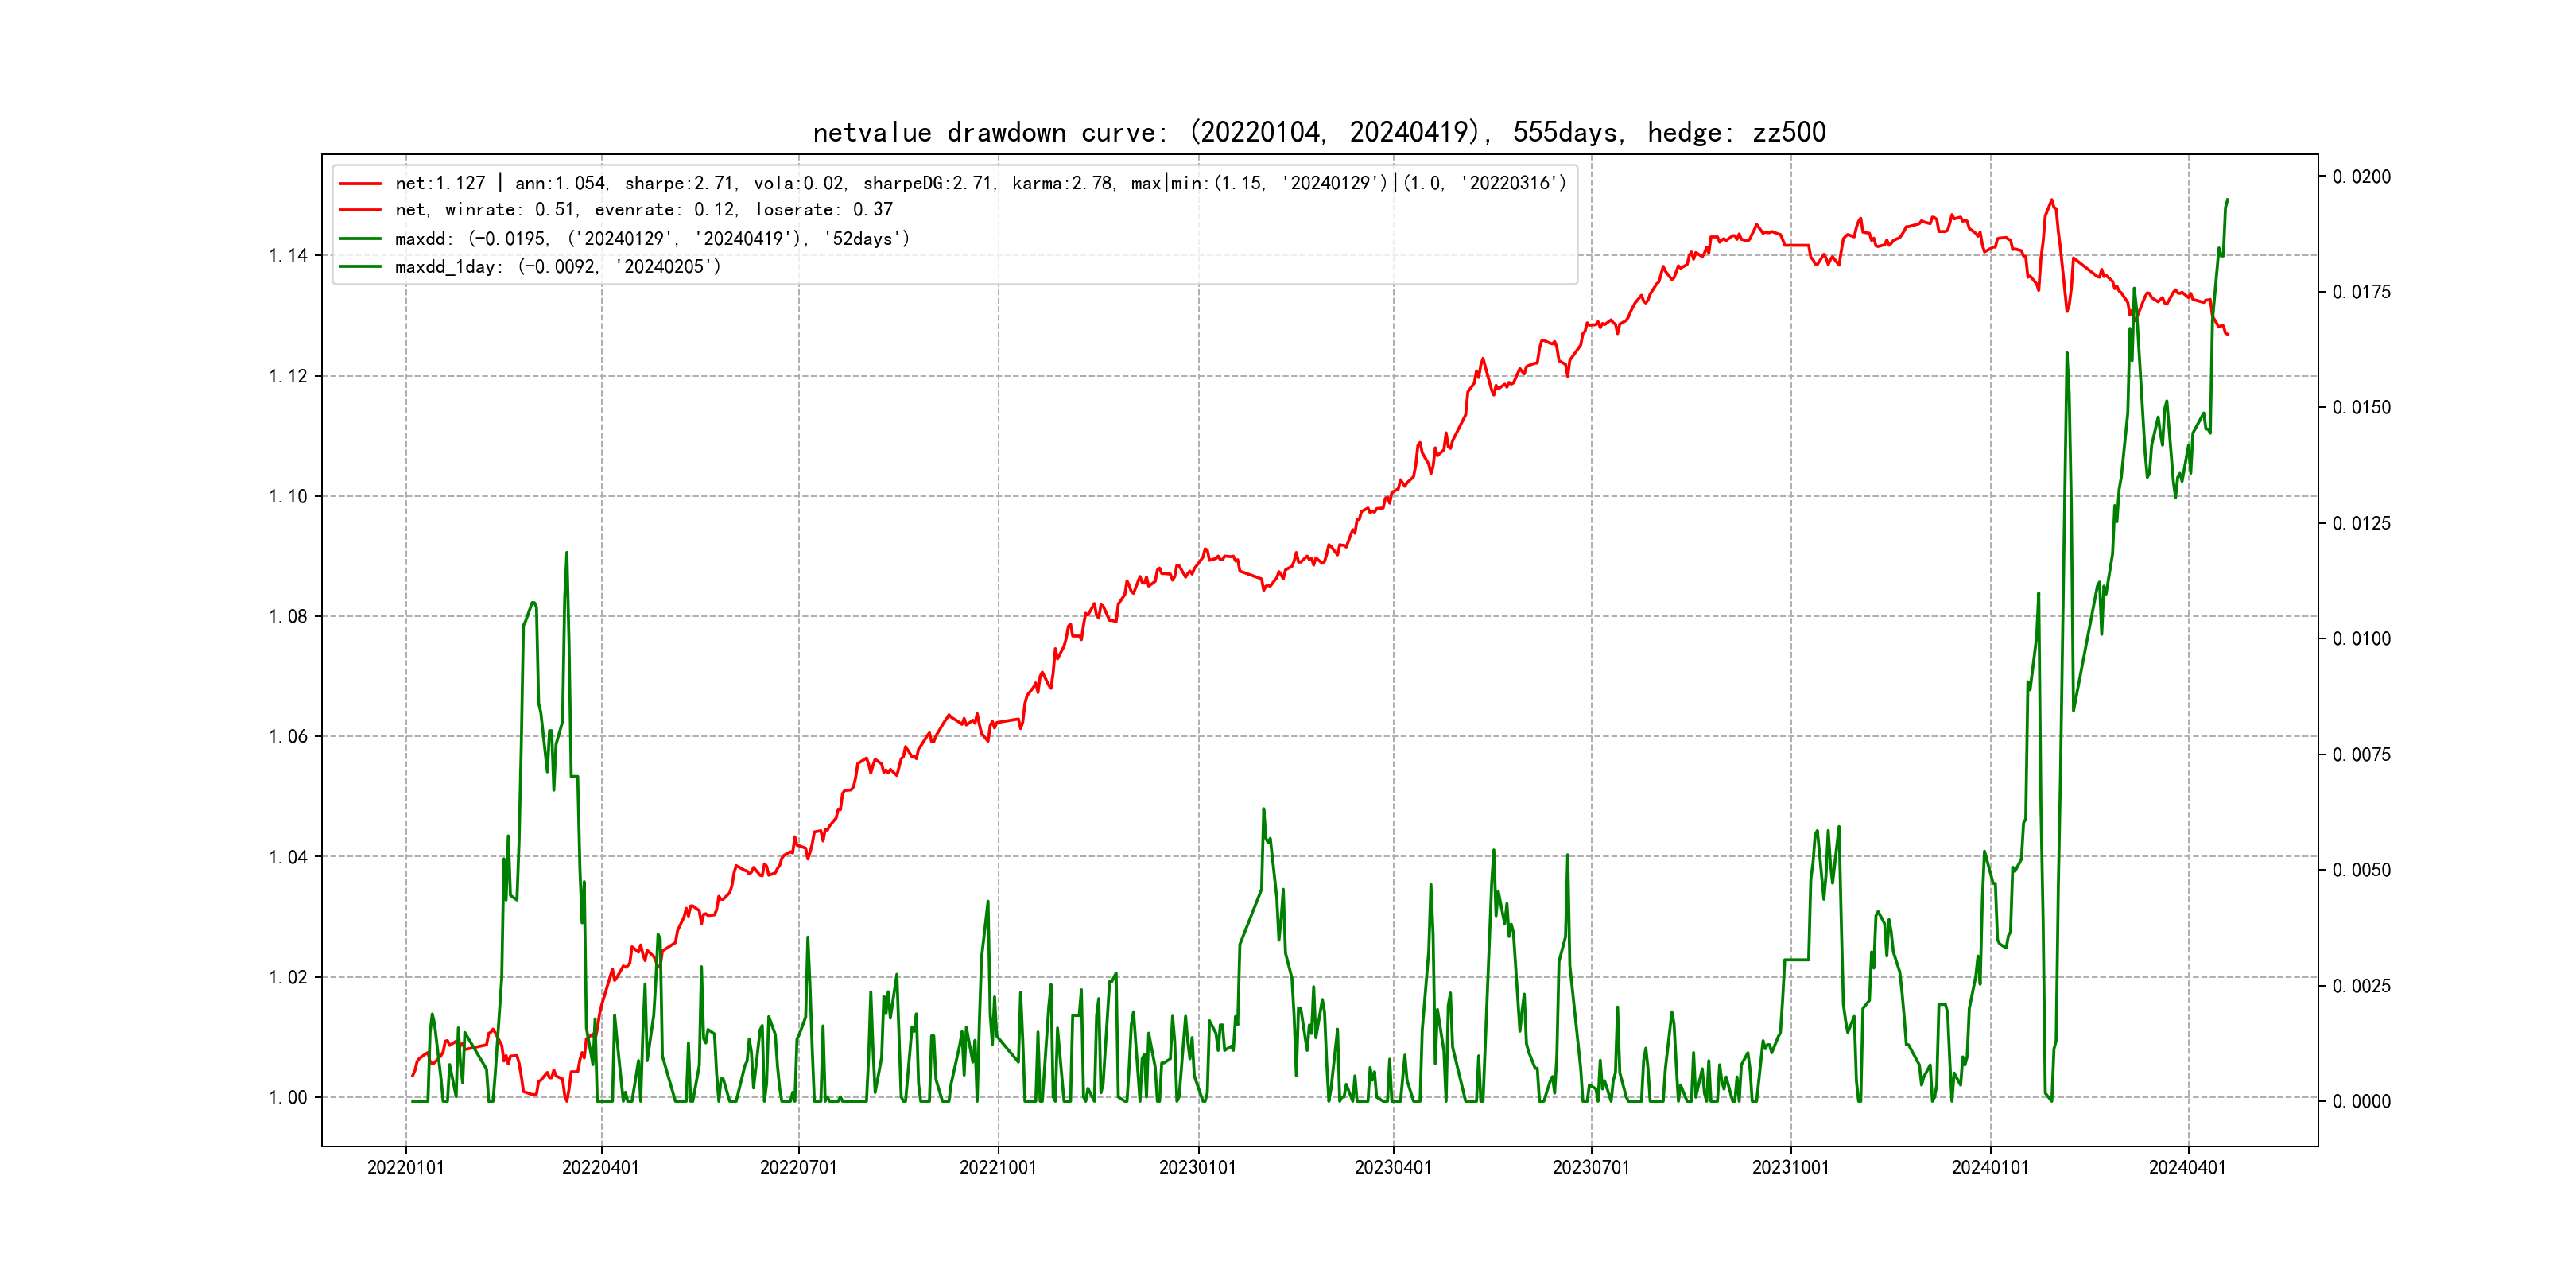Click the 20240401 x-axis date label
This screenshot has height=1288, width=2576.
(2187, 1168)
